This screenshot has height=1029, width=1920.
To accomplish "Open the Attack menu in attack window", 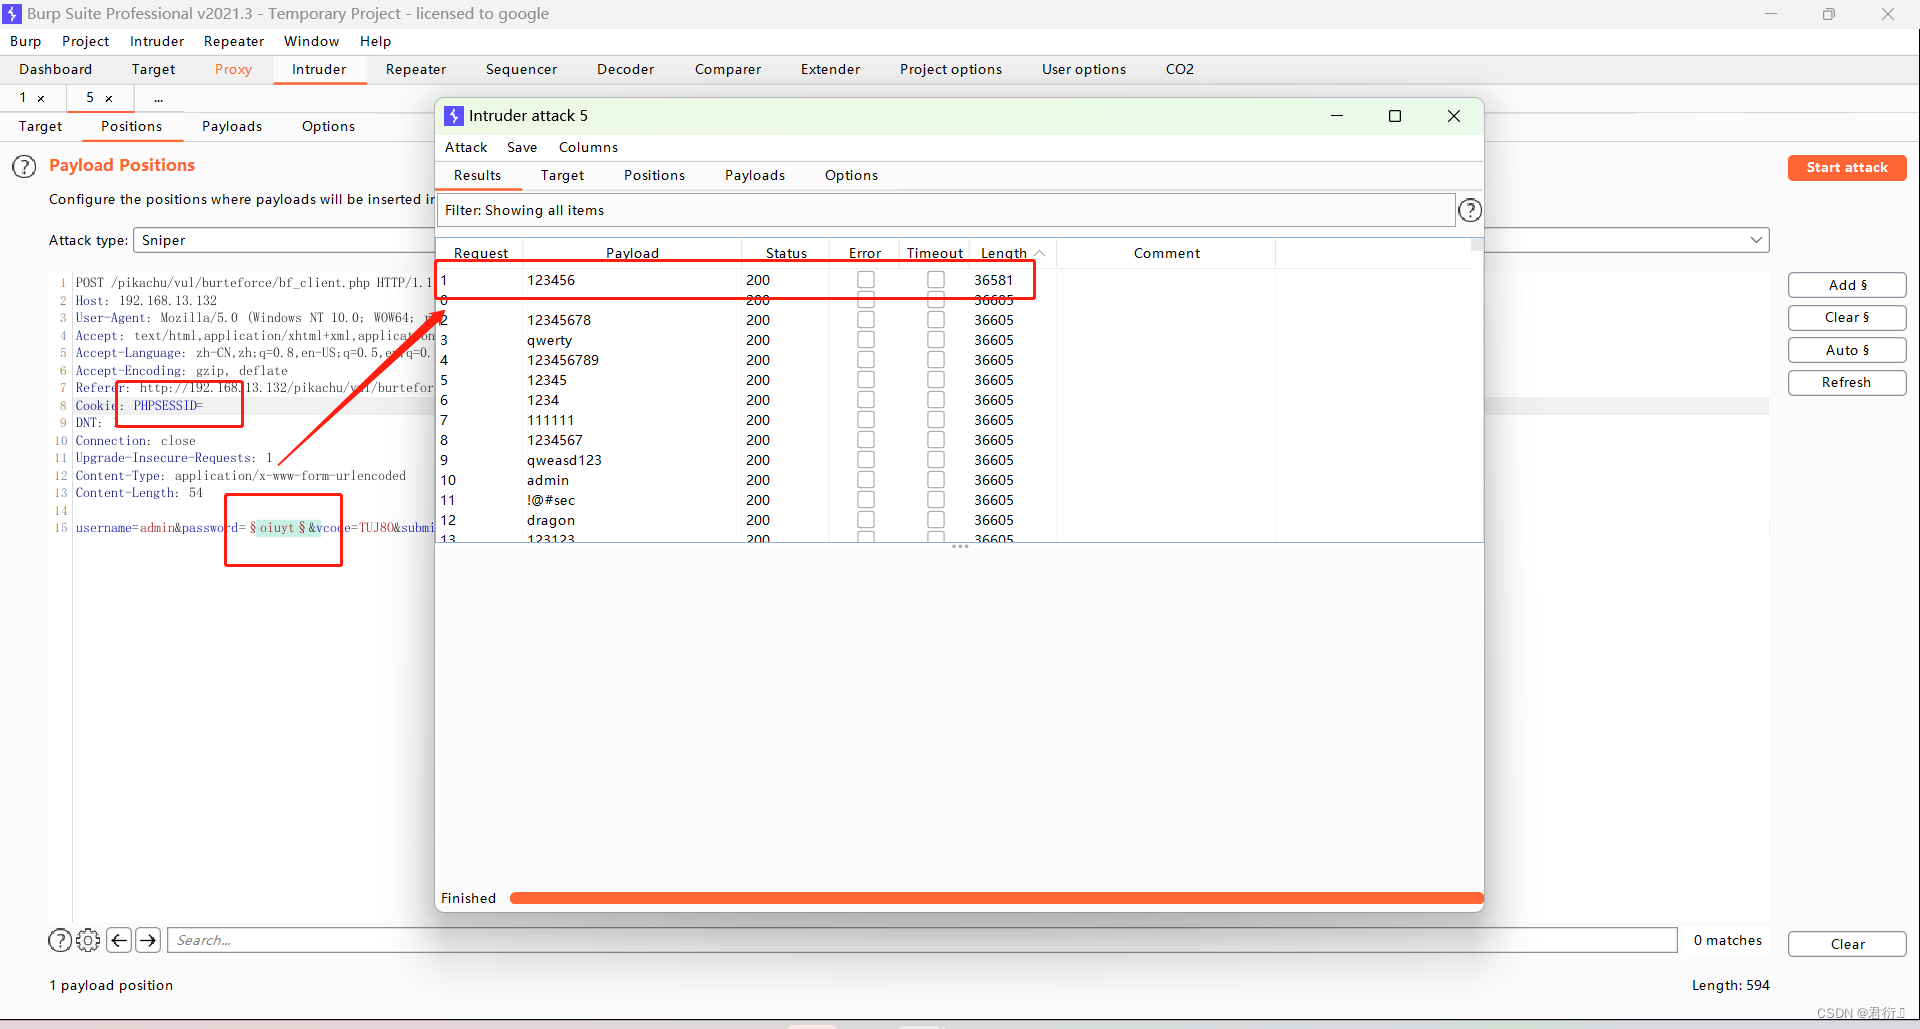I will [466, 147].
